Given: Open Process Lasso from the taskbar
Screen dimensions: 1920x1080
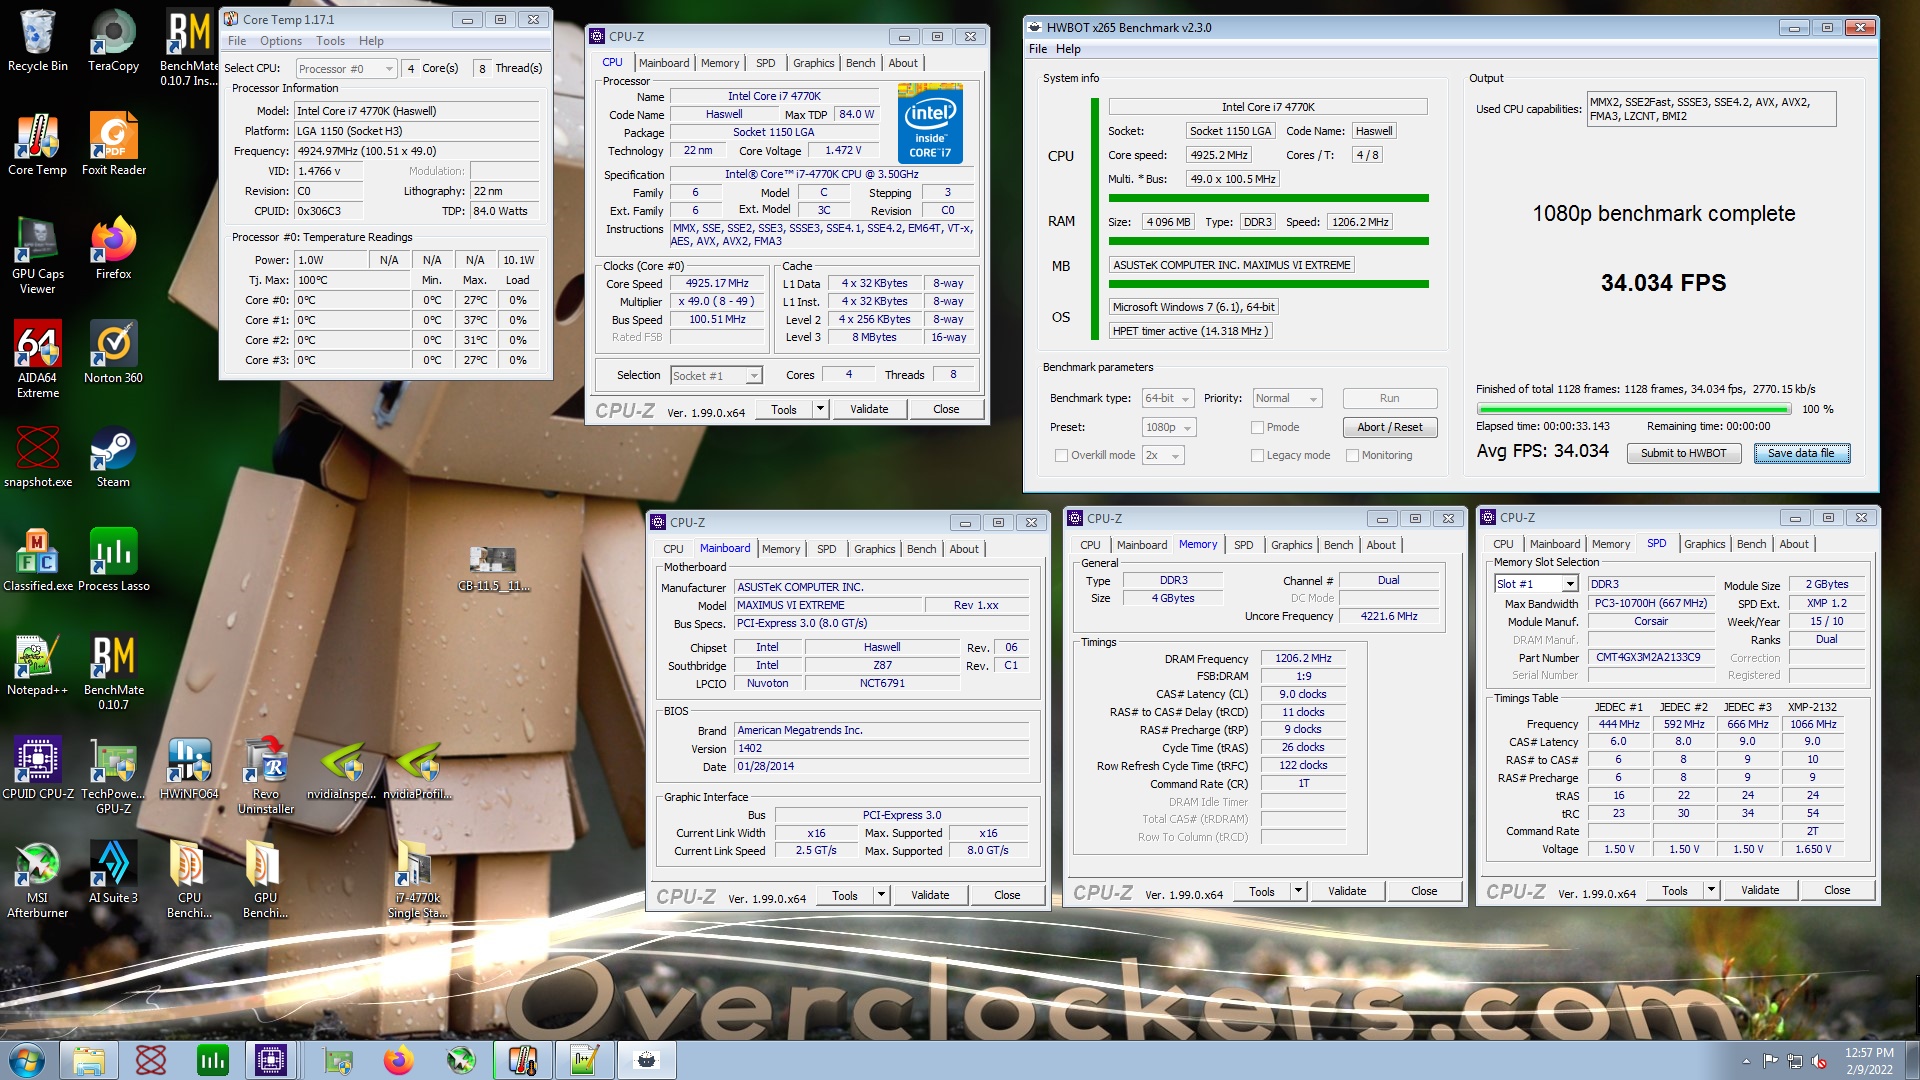Looking at the screenshot, I should tap(213, 1060).
